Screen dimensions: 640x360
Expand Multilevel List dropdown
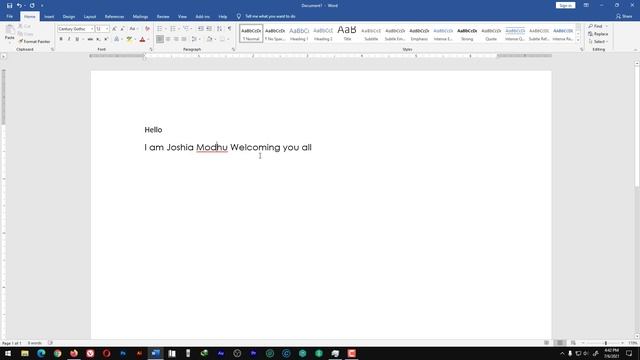point(191,29)
